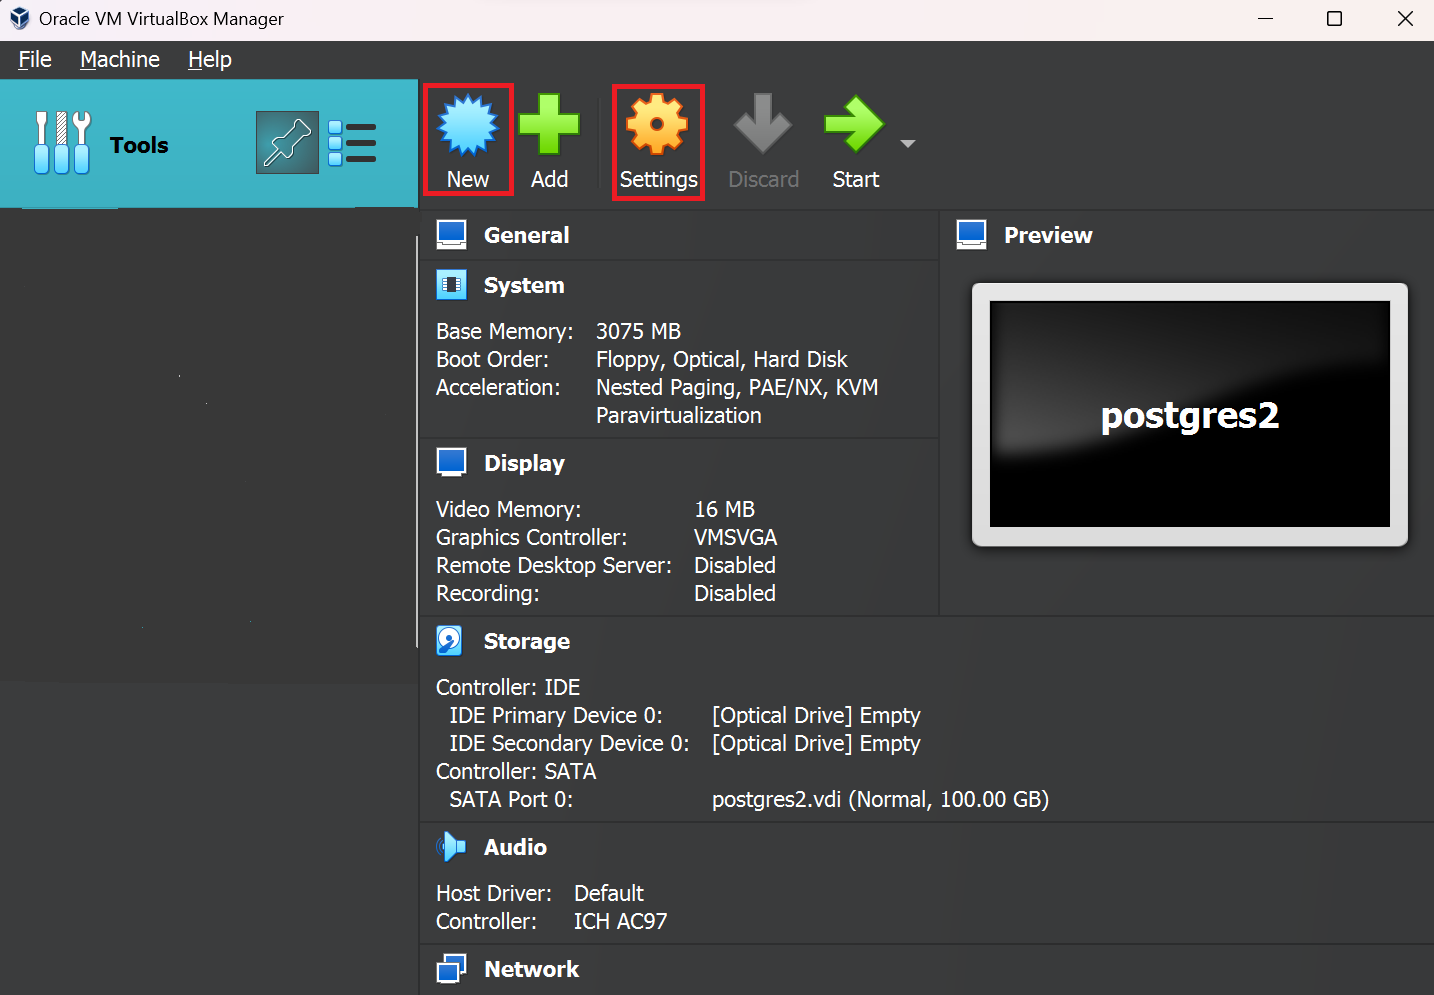1434x995 pixels.
Task: Click the Tools label in left pane
Action: point(139,145)
